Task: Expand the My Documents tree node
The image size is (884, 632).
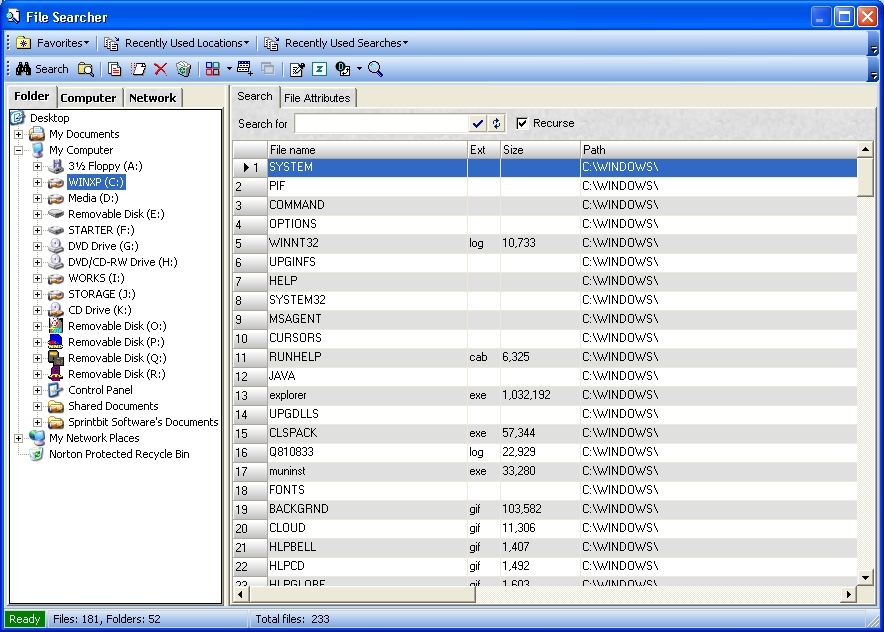Action: (19, 134)
